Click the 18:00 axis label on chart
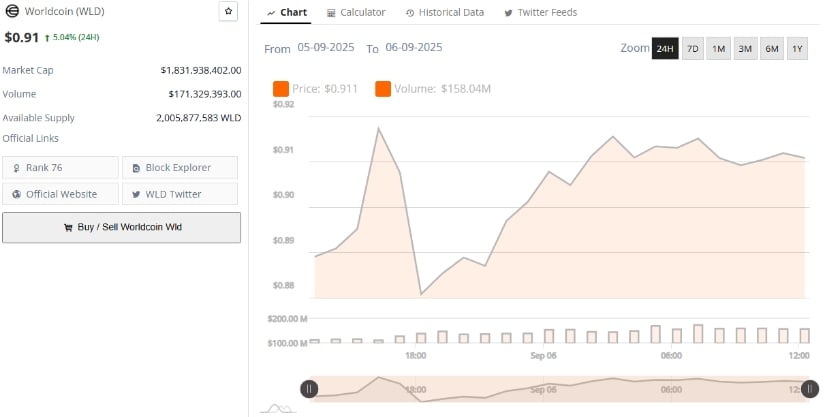 [416, 356]
